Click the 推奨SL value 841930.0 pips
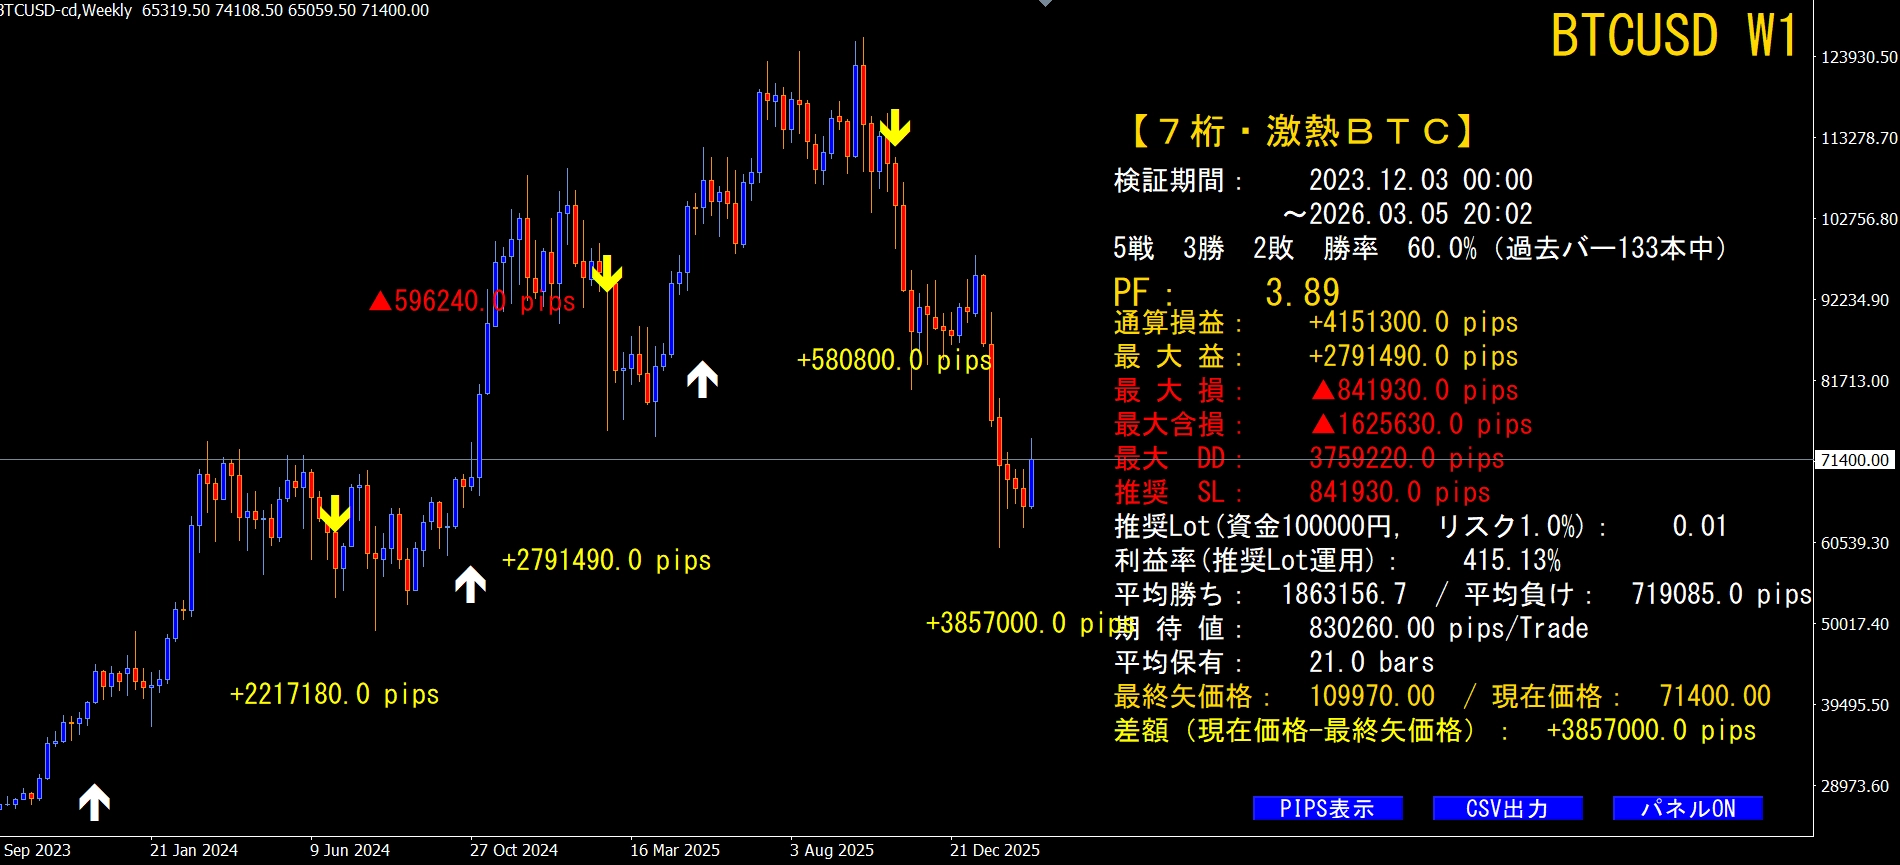 click(1400, 492)
